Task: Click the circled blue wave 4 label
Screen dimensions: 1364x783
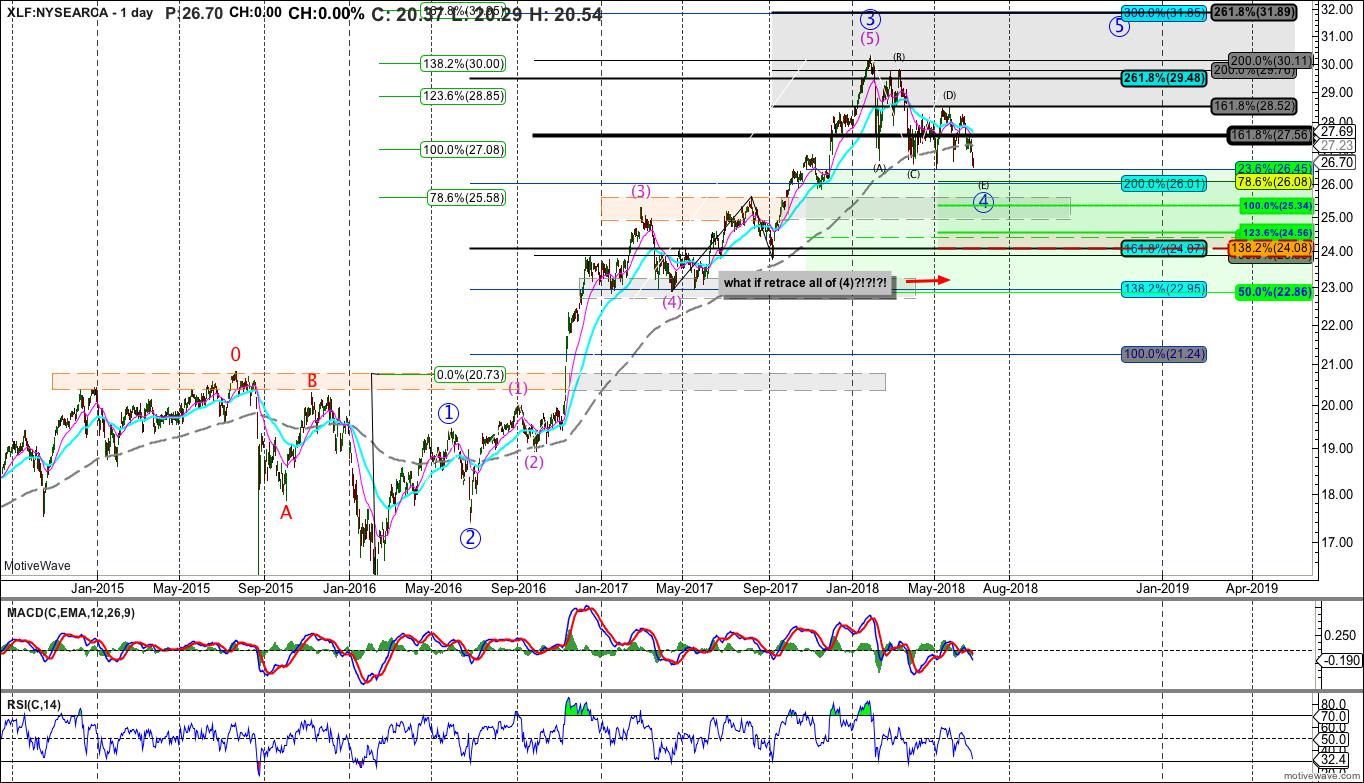Action: pos(984,202)
